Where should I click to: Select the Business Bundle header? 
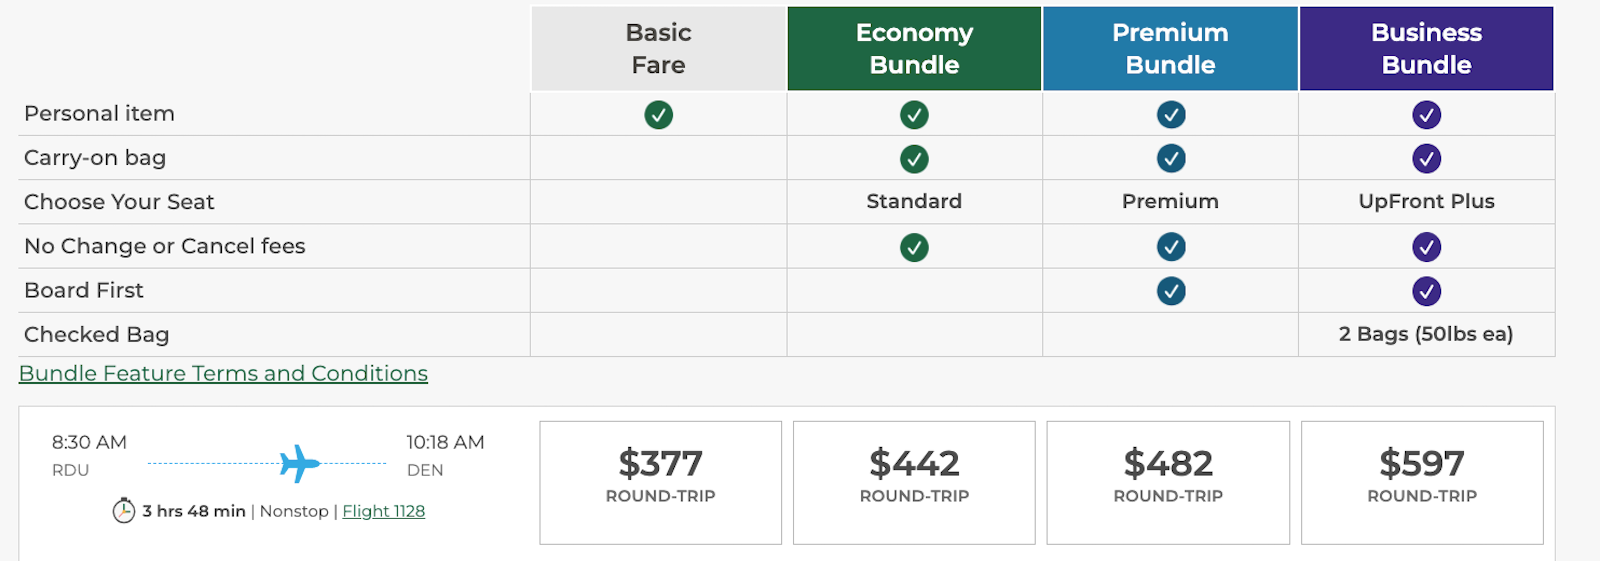point(1426,49)
